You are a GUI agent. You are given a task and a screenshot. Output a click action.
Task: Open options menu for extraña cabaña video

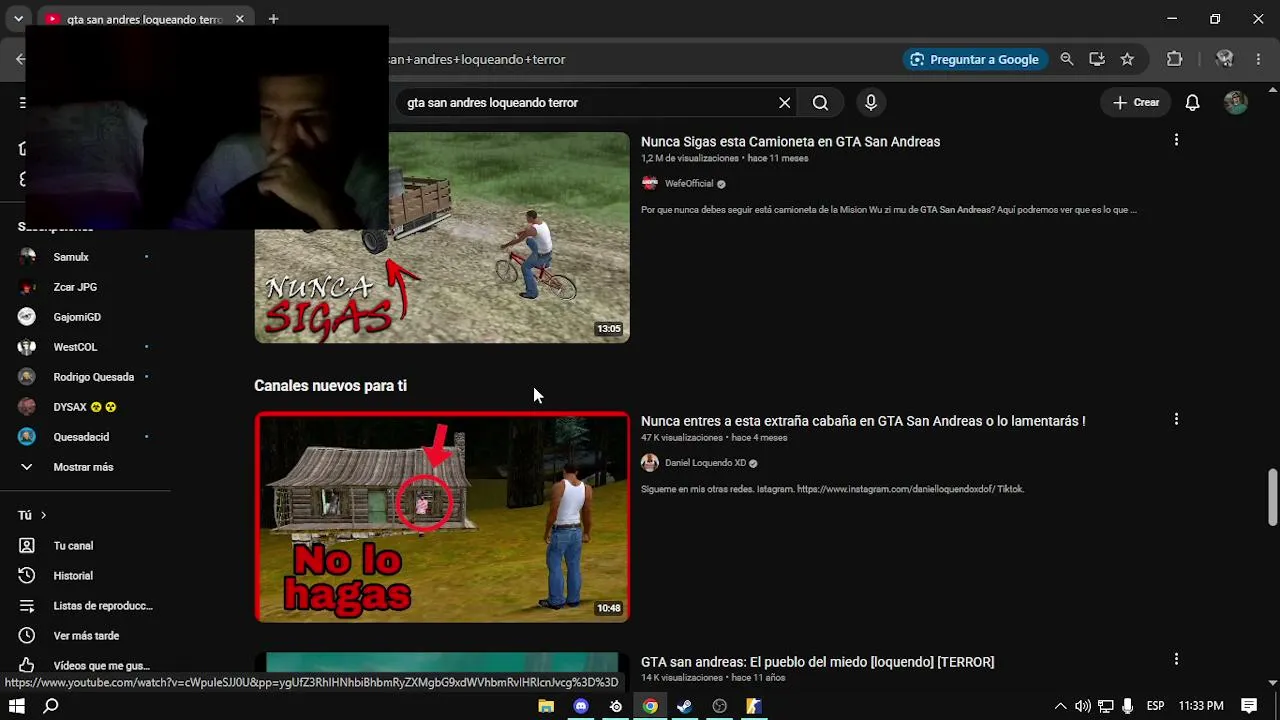(x=1176, y=419)
